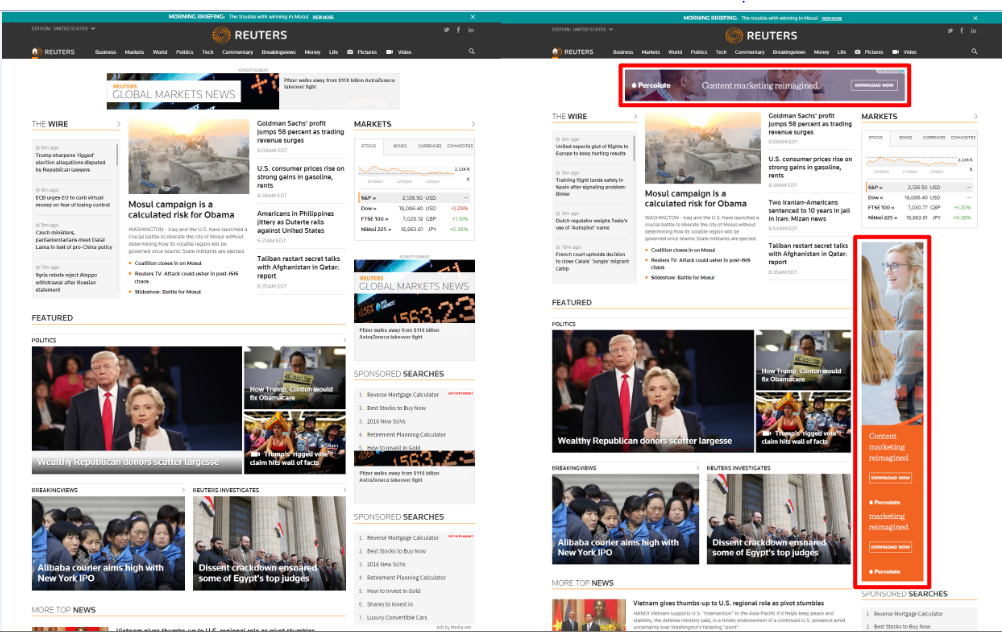1002x632 pixels.
Task: Click 'Slideshow: Battle for Mosul' on left page
Action: pyautogui.click(x=167, y=292)
